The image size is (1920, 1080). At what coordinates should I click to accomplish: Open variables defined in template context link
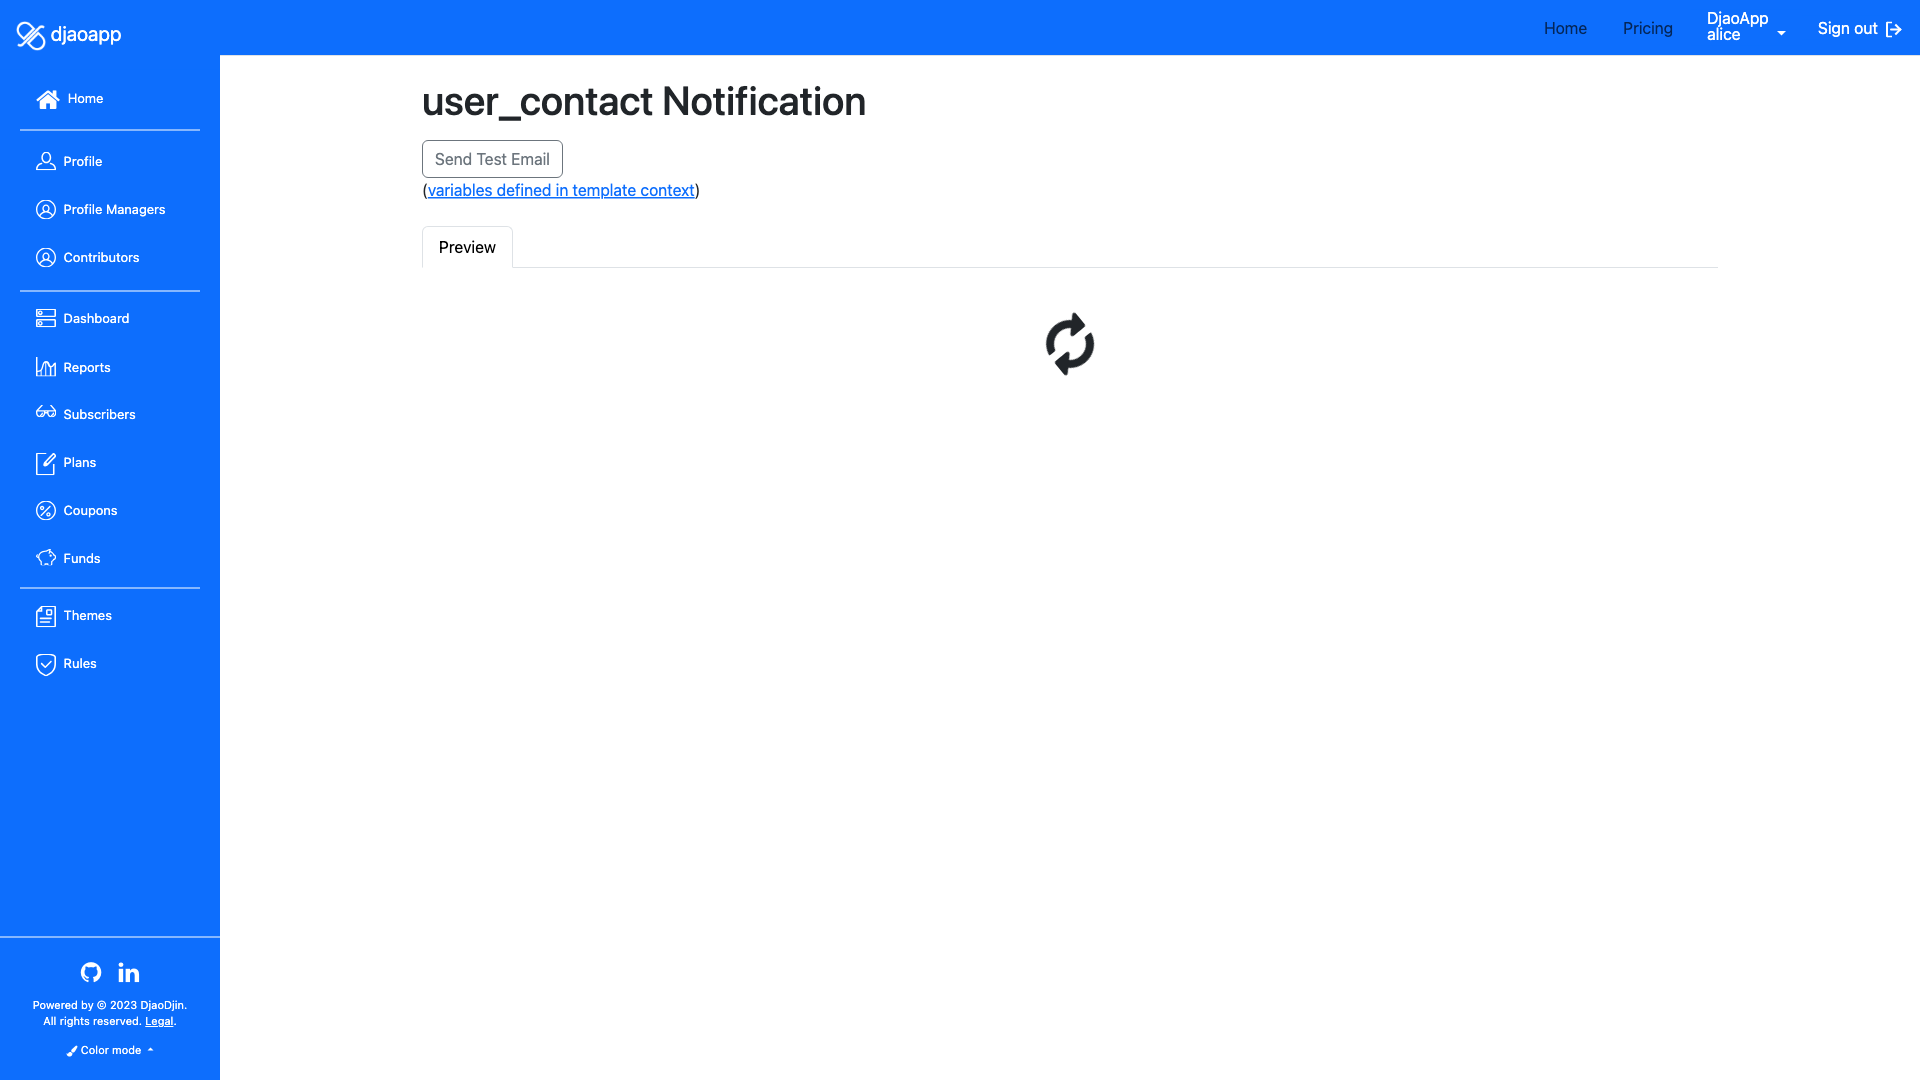[561, 190]
